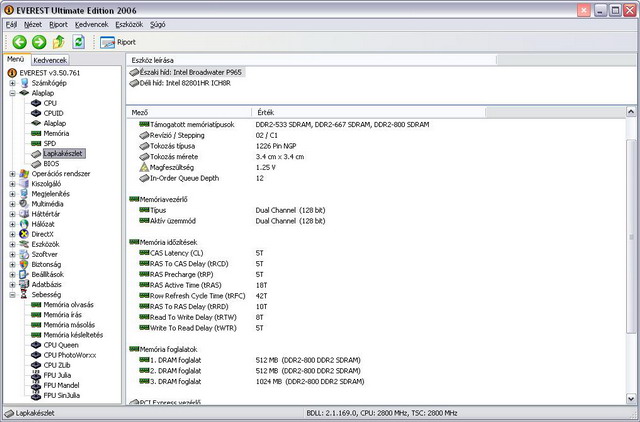Open the Fájl menu
The image size is (640, 422).
[x=11, y=24]
